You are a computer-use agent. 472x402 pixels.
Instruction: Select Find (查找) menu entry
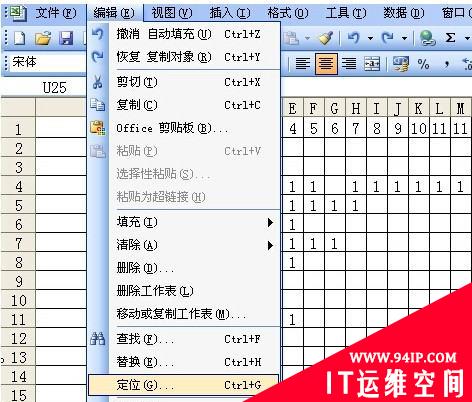point(183,339)
